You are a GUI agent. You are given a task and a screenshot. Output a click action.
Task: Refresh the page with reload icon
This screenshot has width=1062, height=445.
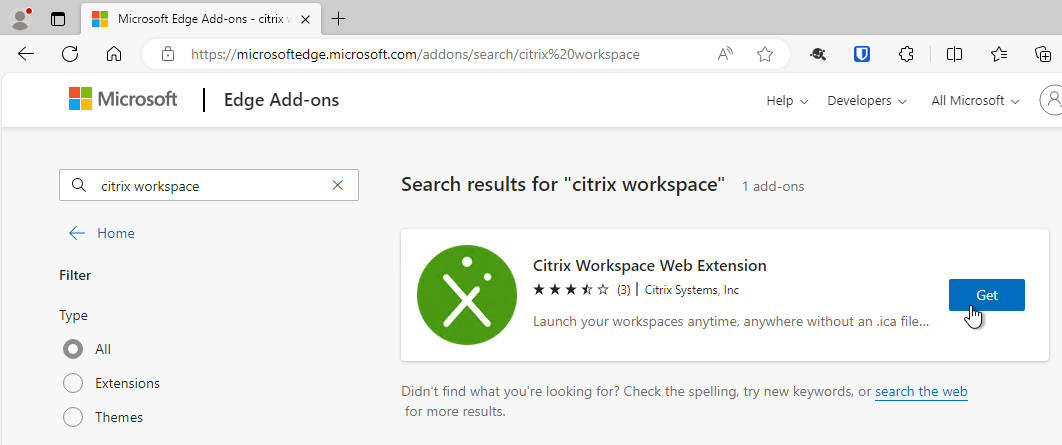(70, 54)
